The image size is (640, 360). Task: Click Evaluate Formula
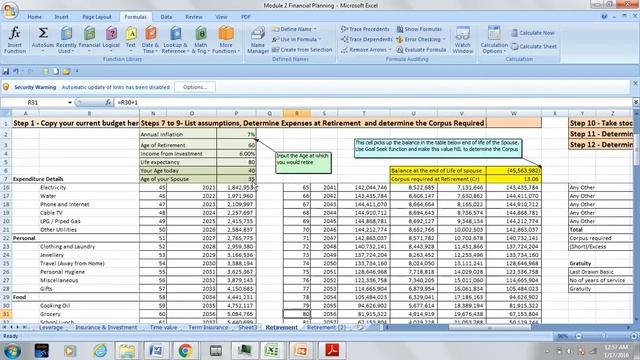click(x=421, y=49)
